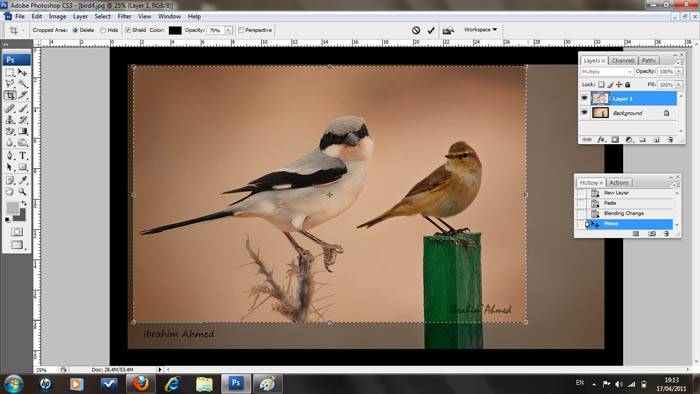Commit the crop with the checkmark

431,30
